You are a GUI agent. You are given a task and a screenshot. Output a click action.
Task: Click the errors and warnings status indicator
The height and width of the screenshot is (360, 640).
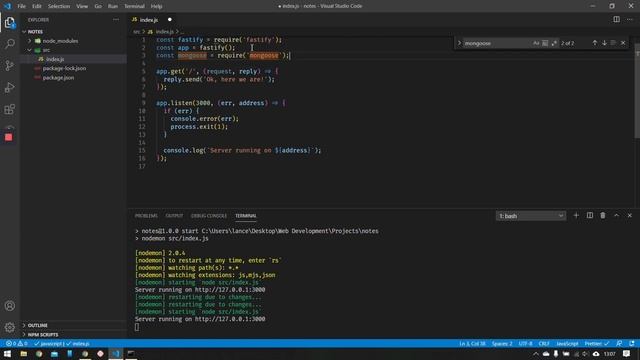[17, 344]
